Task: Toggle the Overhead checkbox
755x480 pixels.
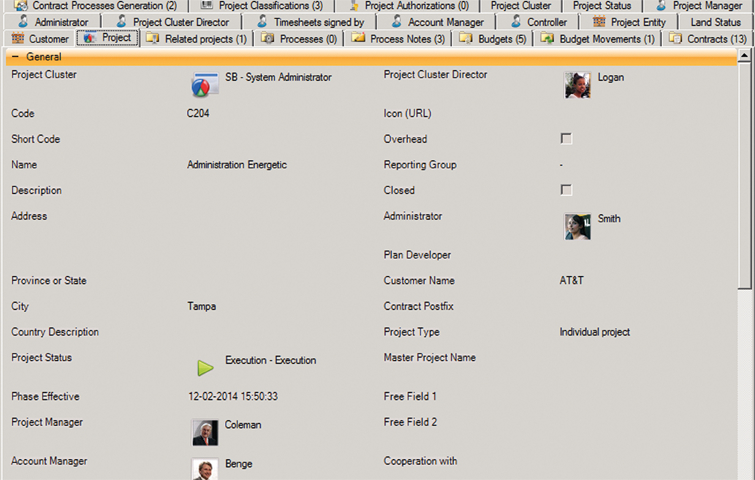Action: (566, 139)
